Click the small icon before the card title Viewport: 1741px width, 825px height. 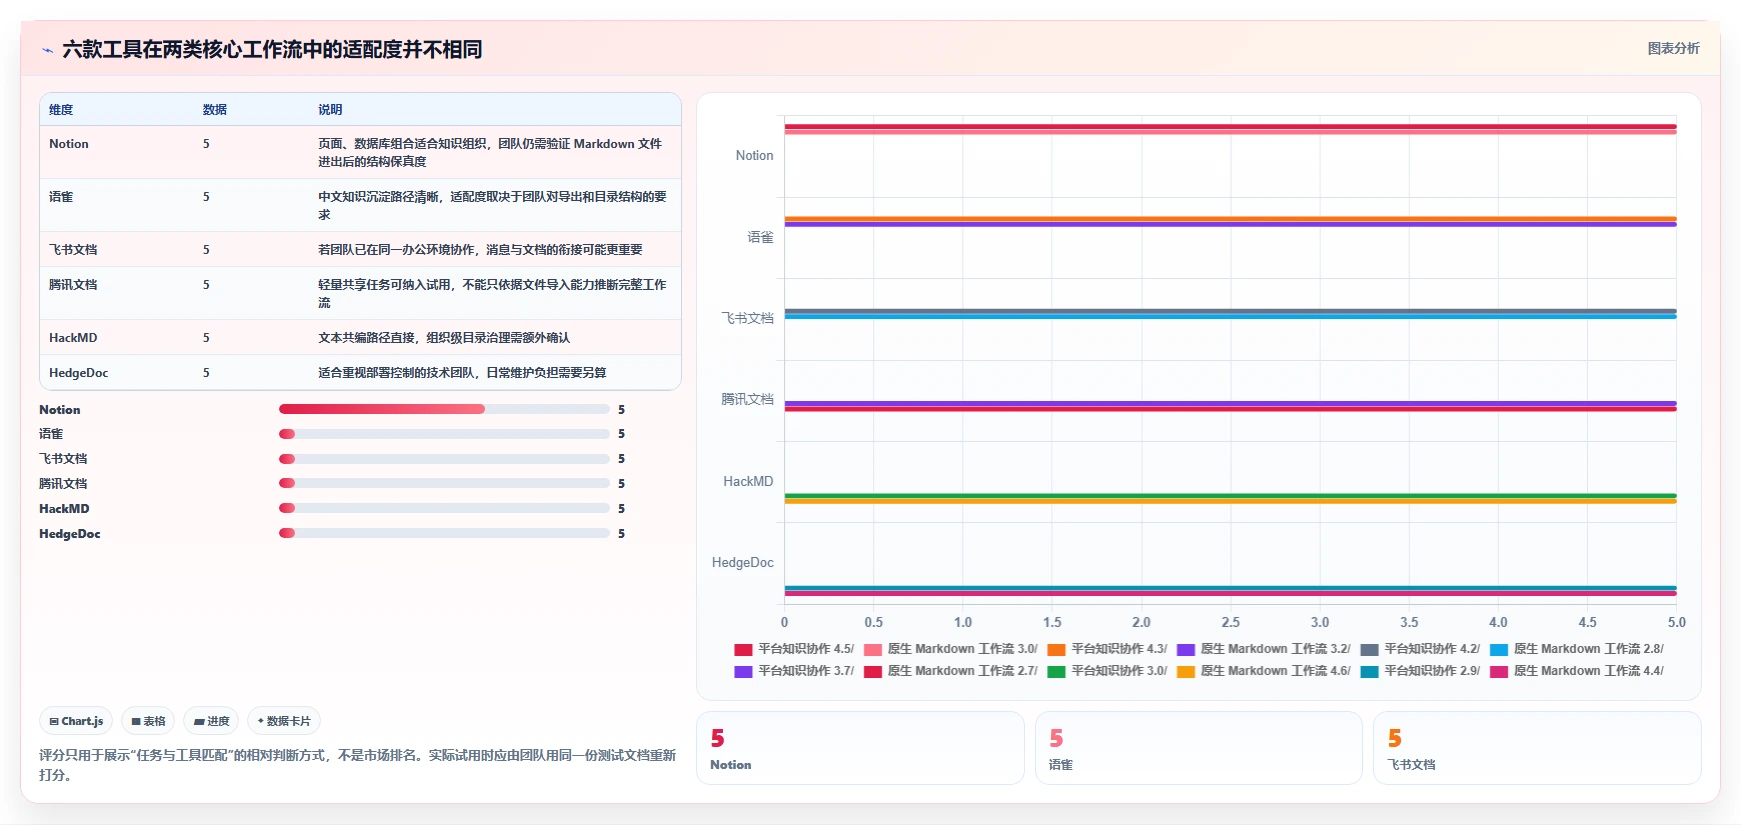(x=47, y=50)
